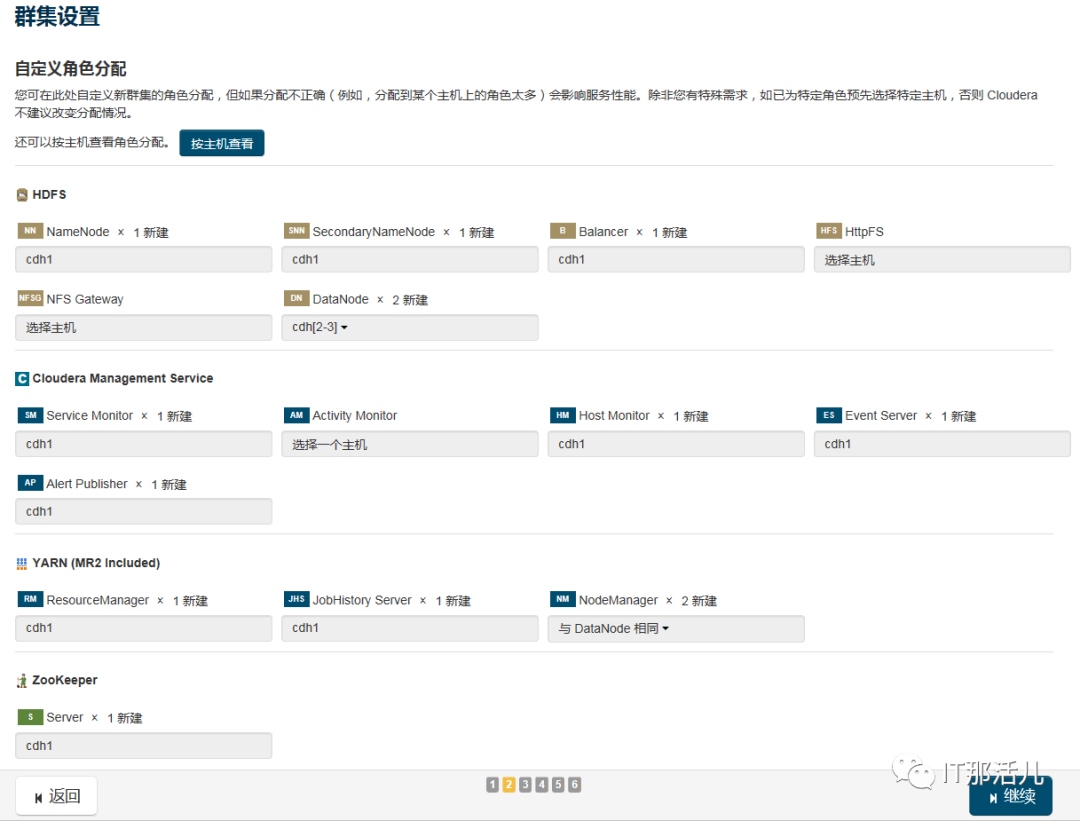The height and width of the screenshot is (821, 1080).
Task: Open the NodeManager 与 DataNode 相同 dropdown
Action: [x=676, y=628]
